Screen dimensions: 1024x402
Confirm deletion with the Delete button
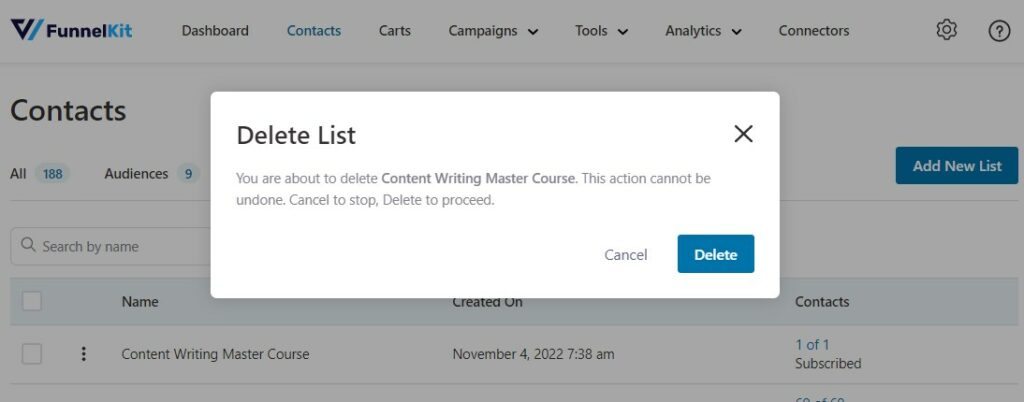716,254
